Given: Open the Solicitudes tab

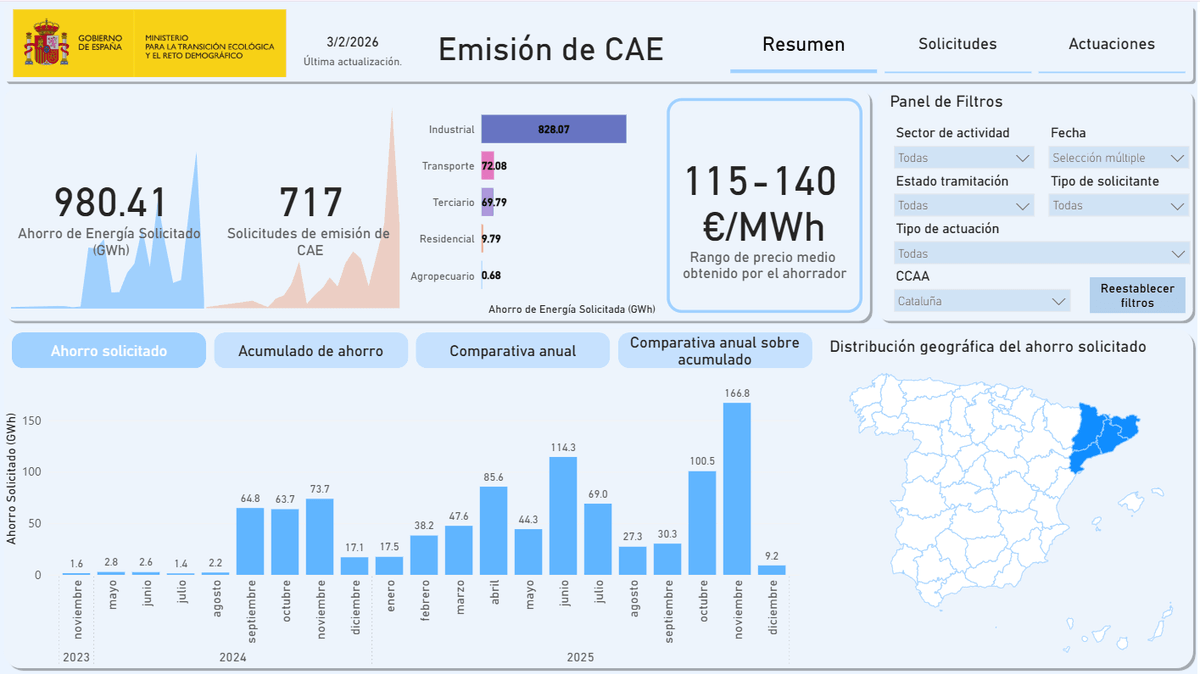Looking at the screenshot, I should (957, 44).
